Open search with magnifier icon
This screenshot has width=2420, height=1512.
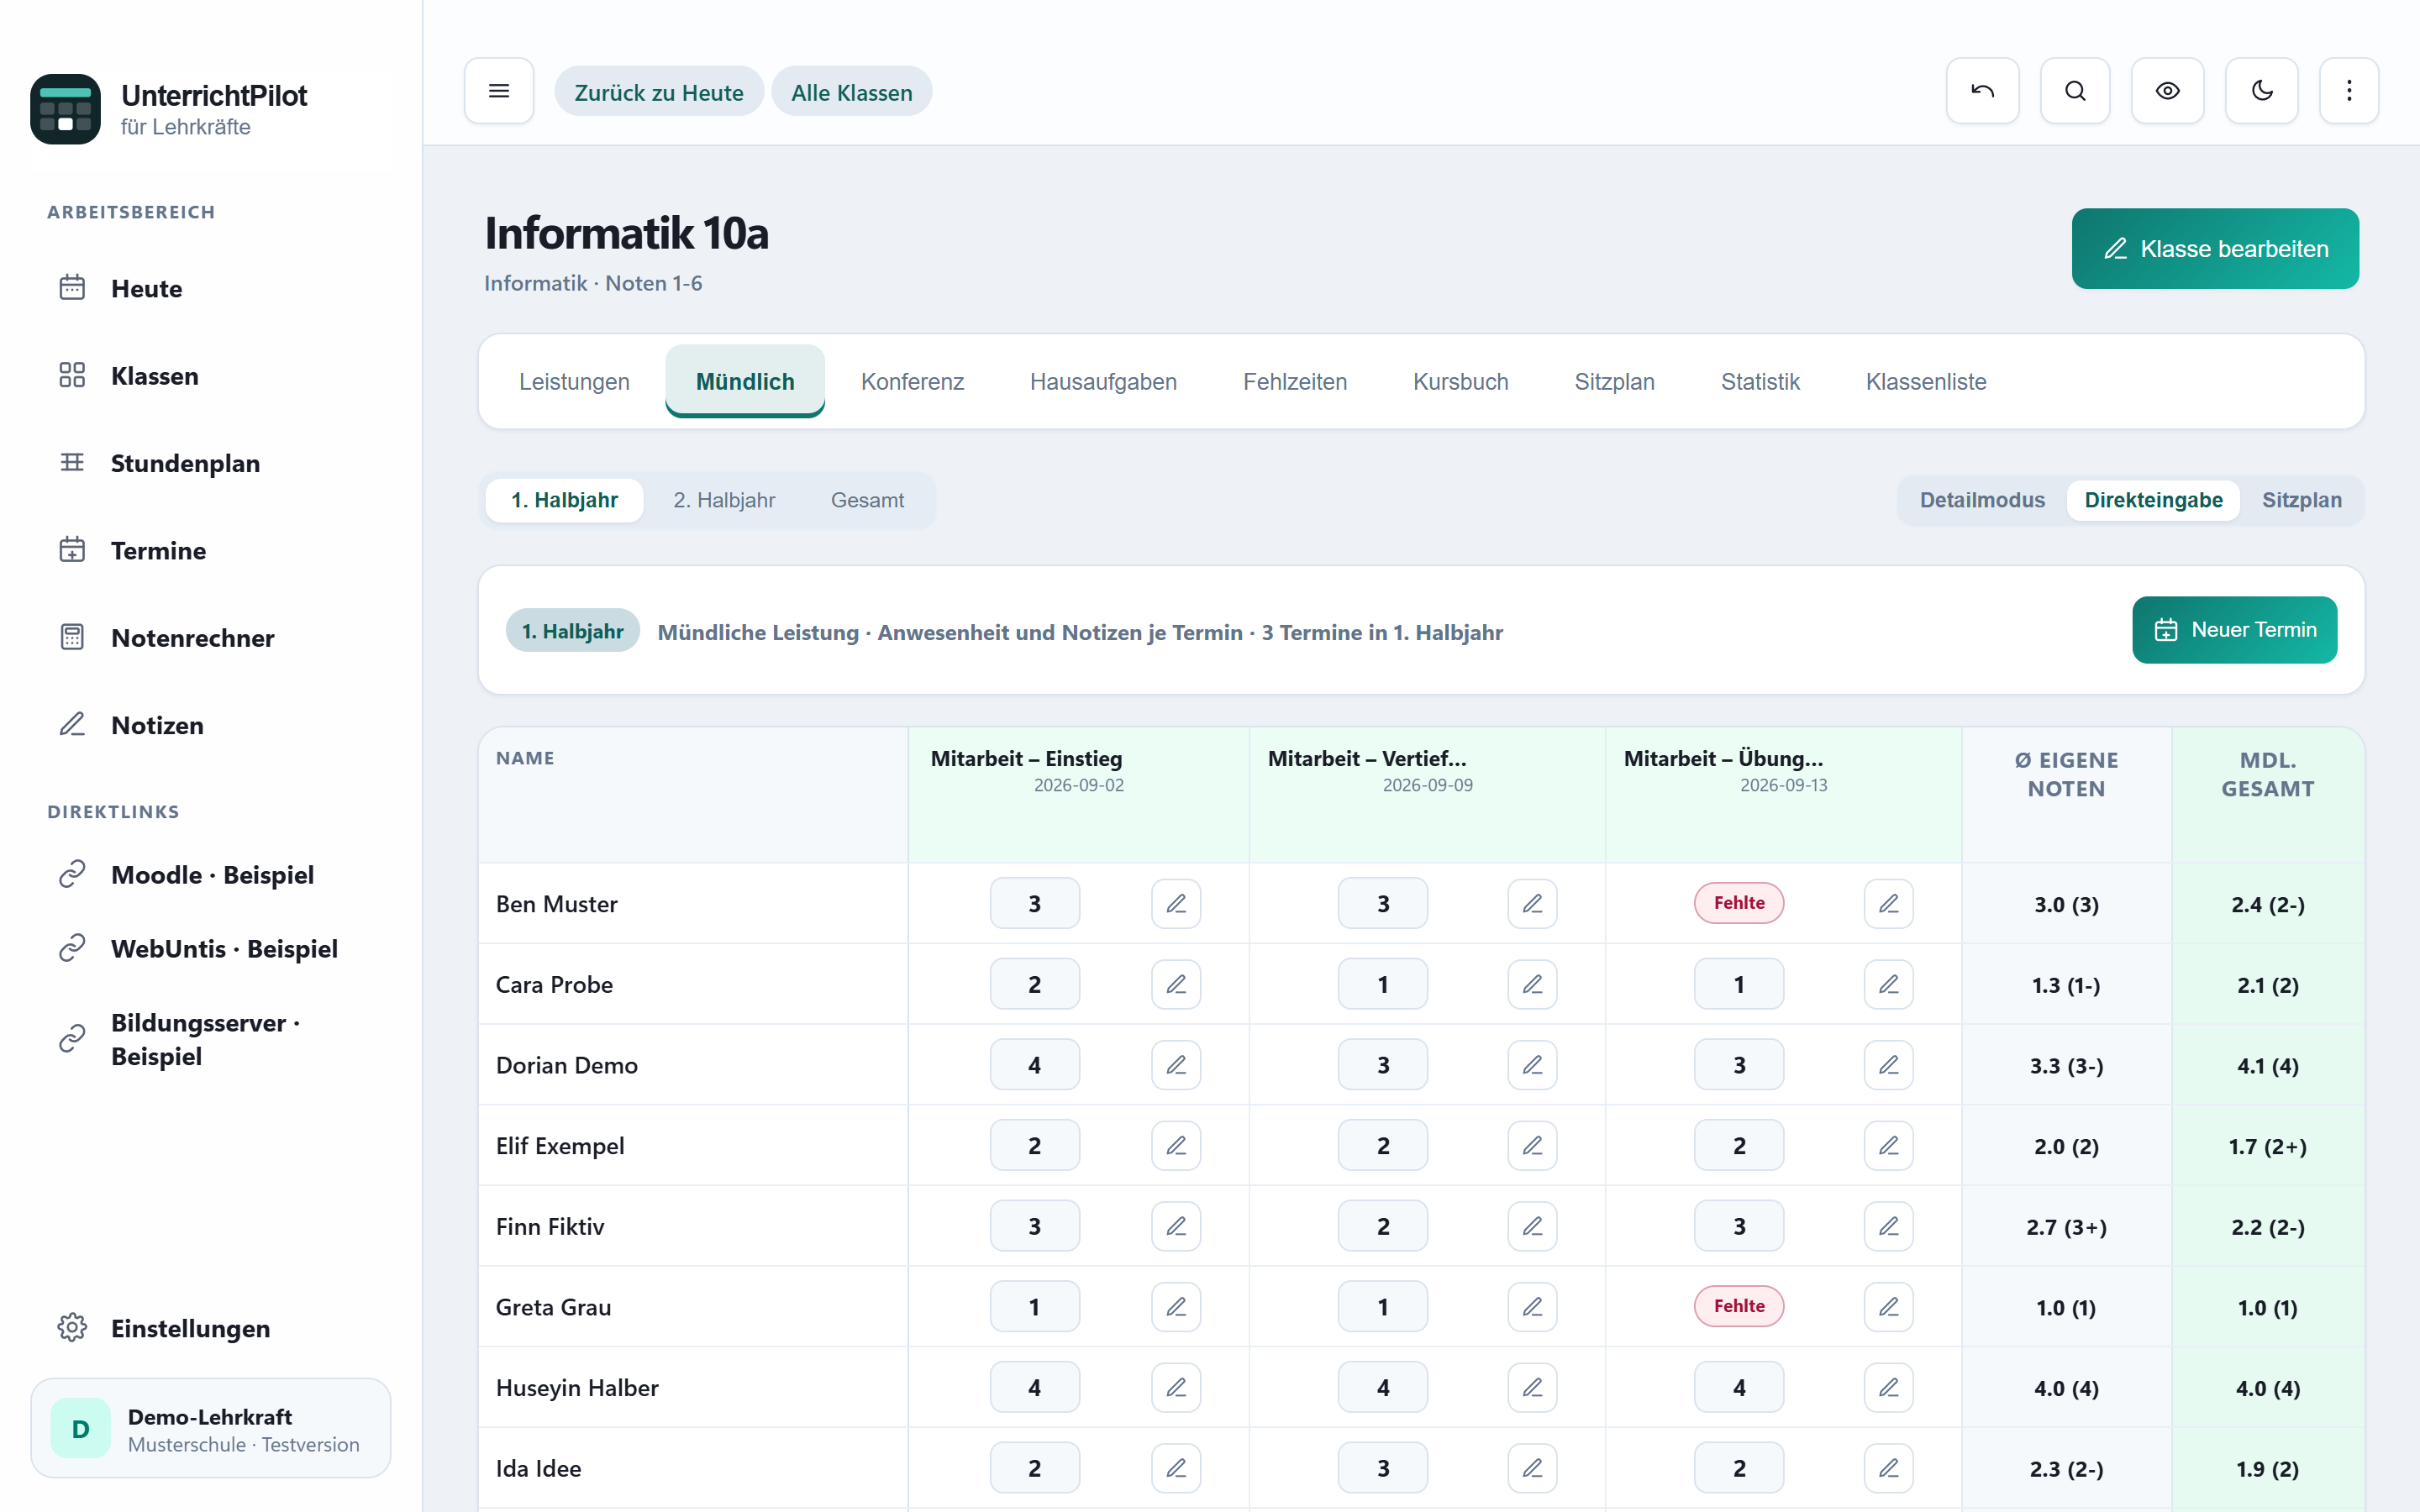click(x=2075, y=91)
